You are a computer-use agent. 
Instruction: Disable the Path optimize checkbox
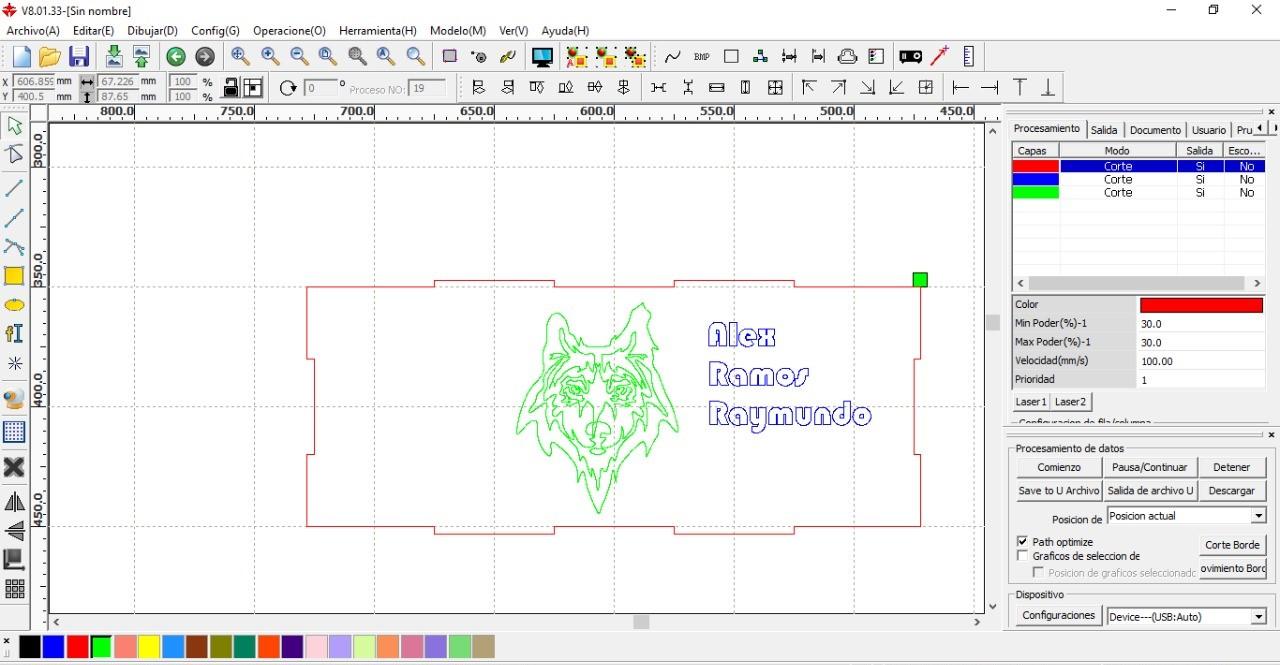(1022, 542)
